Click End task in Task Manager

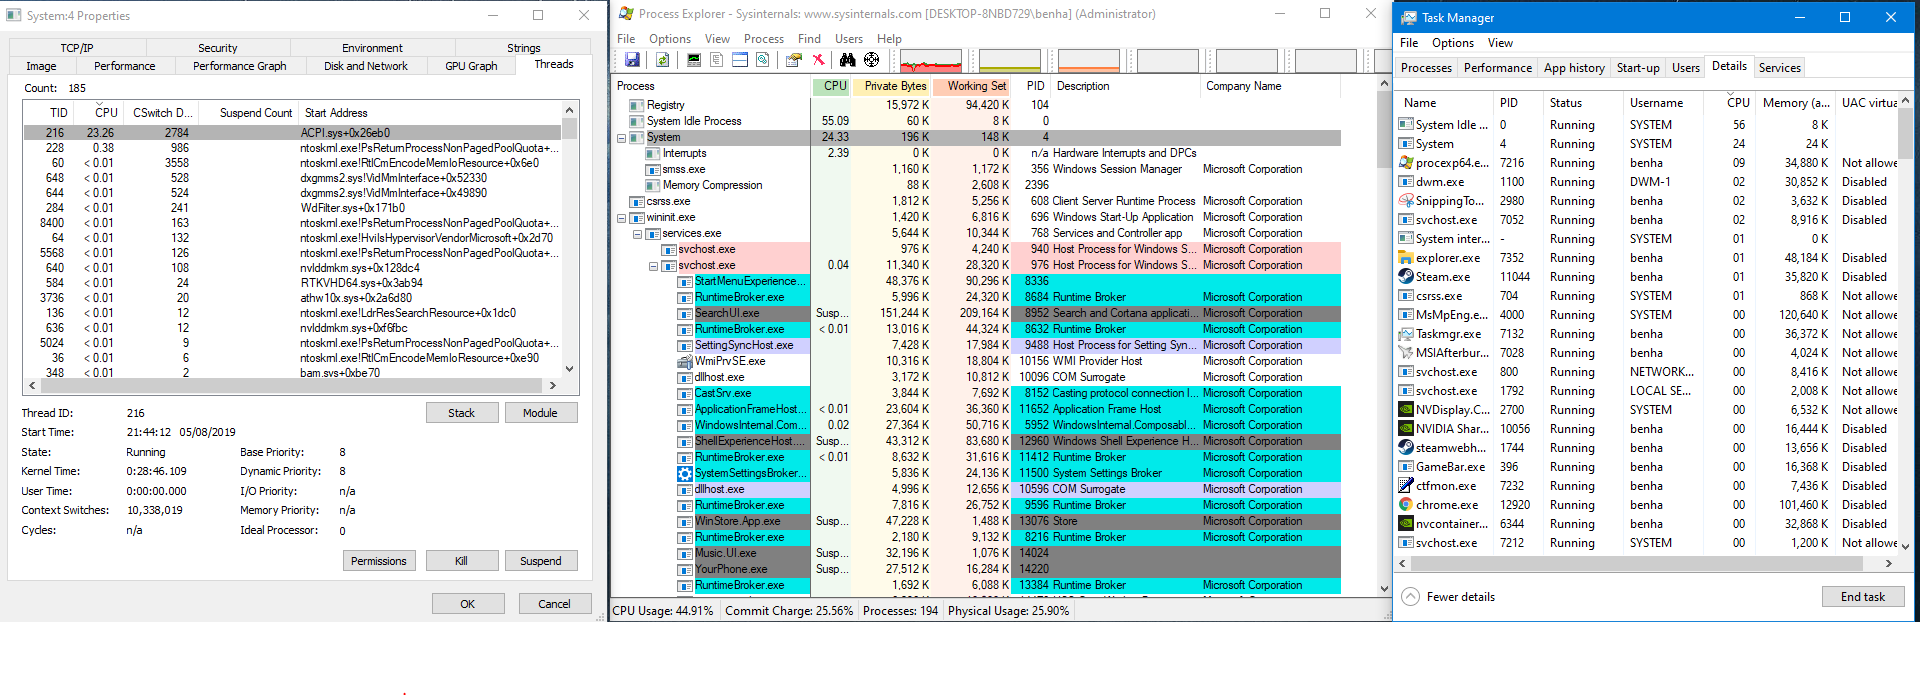coord(1863,597)
